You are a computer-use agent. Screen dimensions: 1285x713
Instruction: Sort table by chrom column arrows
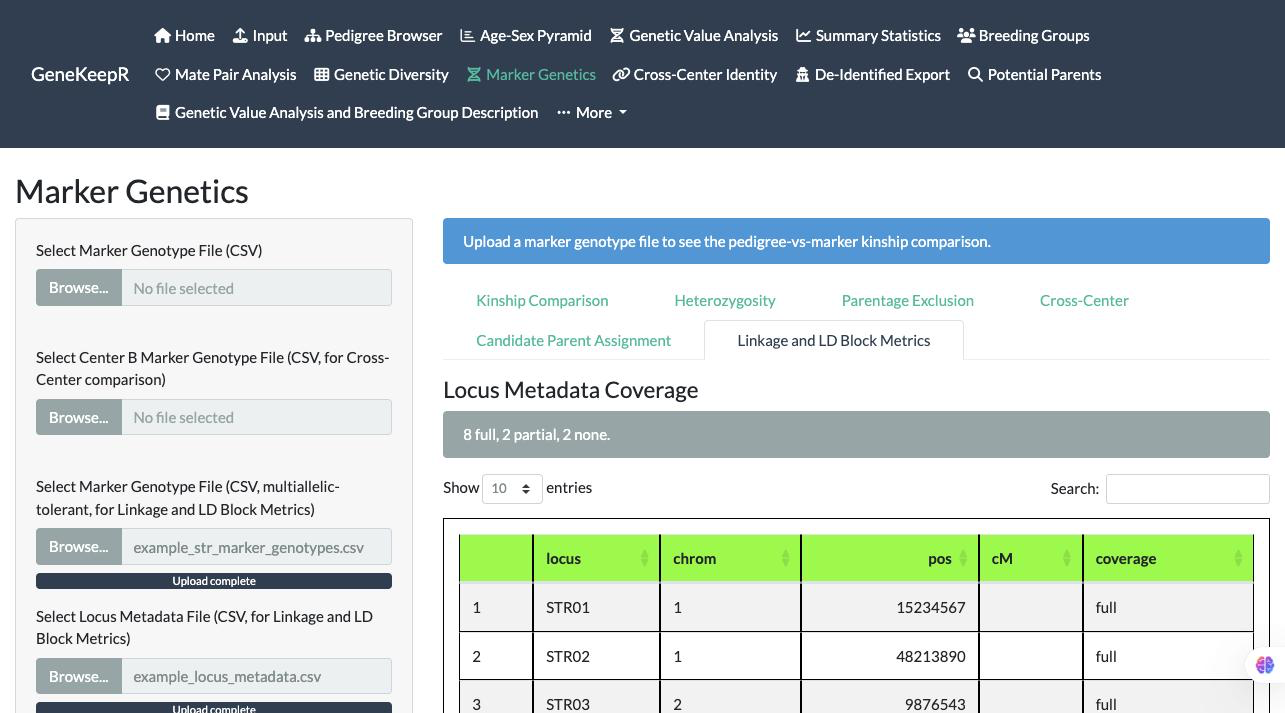point(785,559)
